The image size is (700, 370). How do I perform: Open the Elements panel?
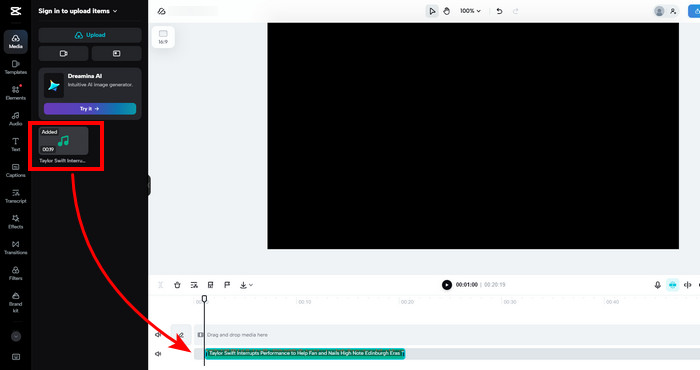[x=16, y=93]
